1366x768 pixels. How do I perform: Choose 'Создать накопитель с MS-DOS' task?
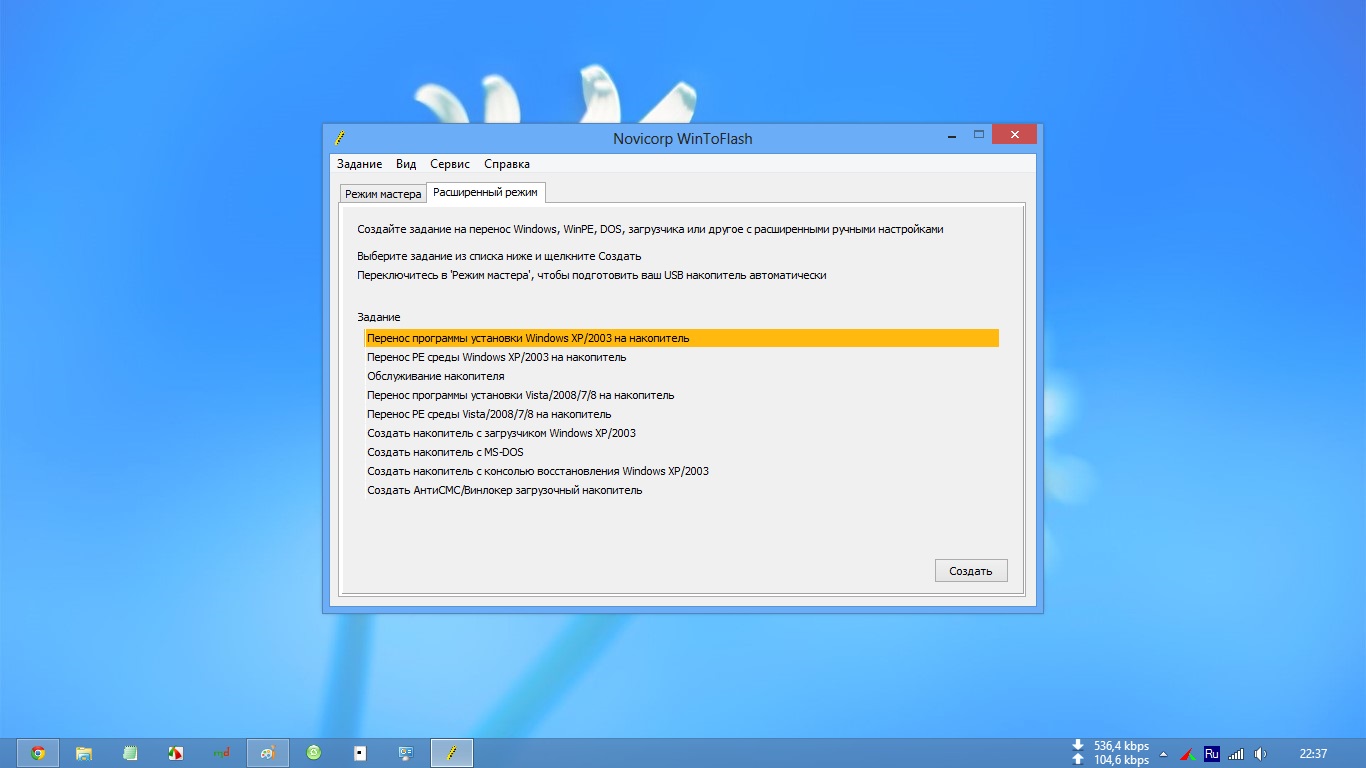pos(681,452)
